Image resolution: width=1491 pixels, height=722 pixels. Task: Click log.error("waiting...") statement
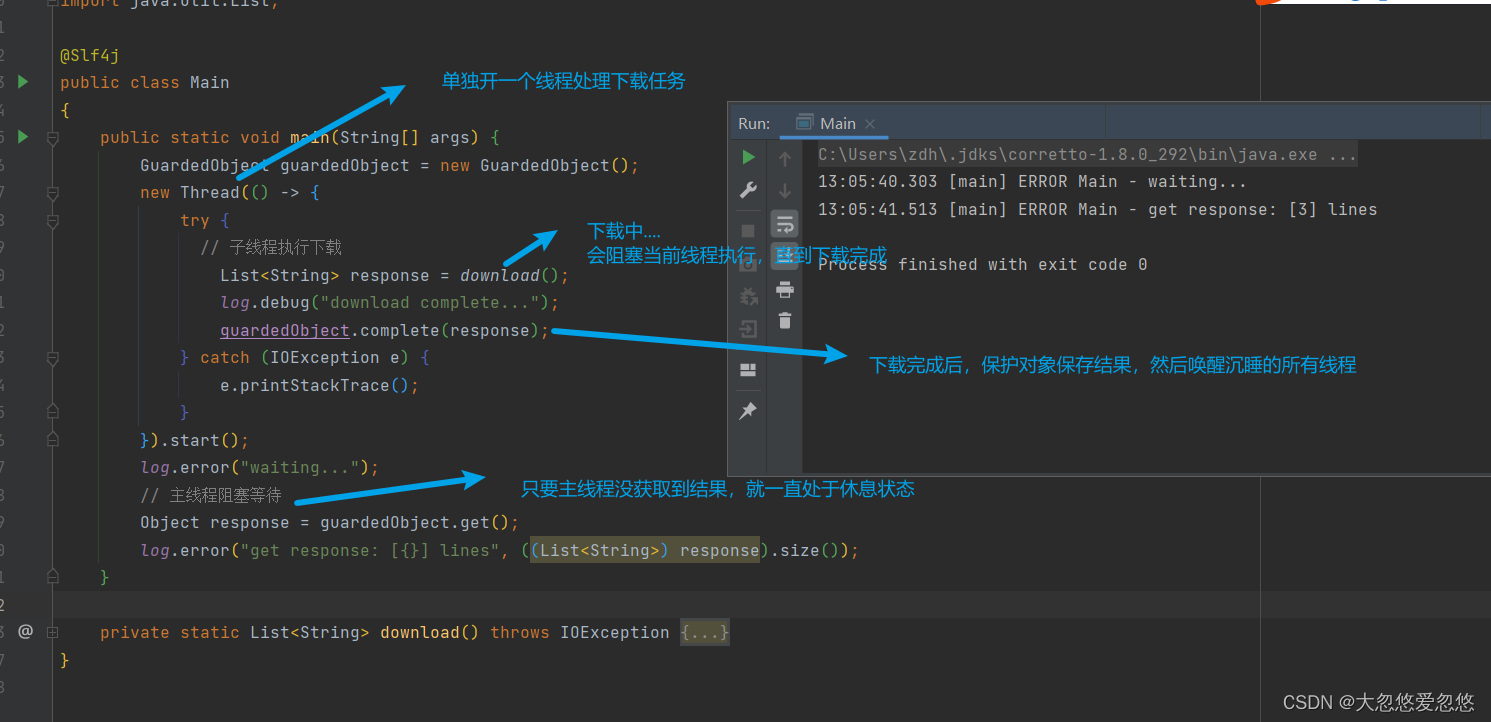(x=260, y=467)
